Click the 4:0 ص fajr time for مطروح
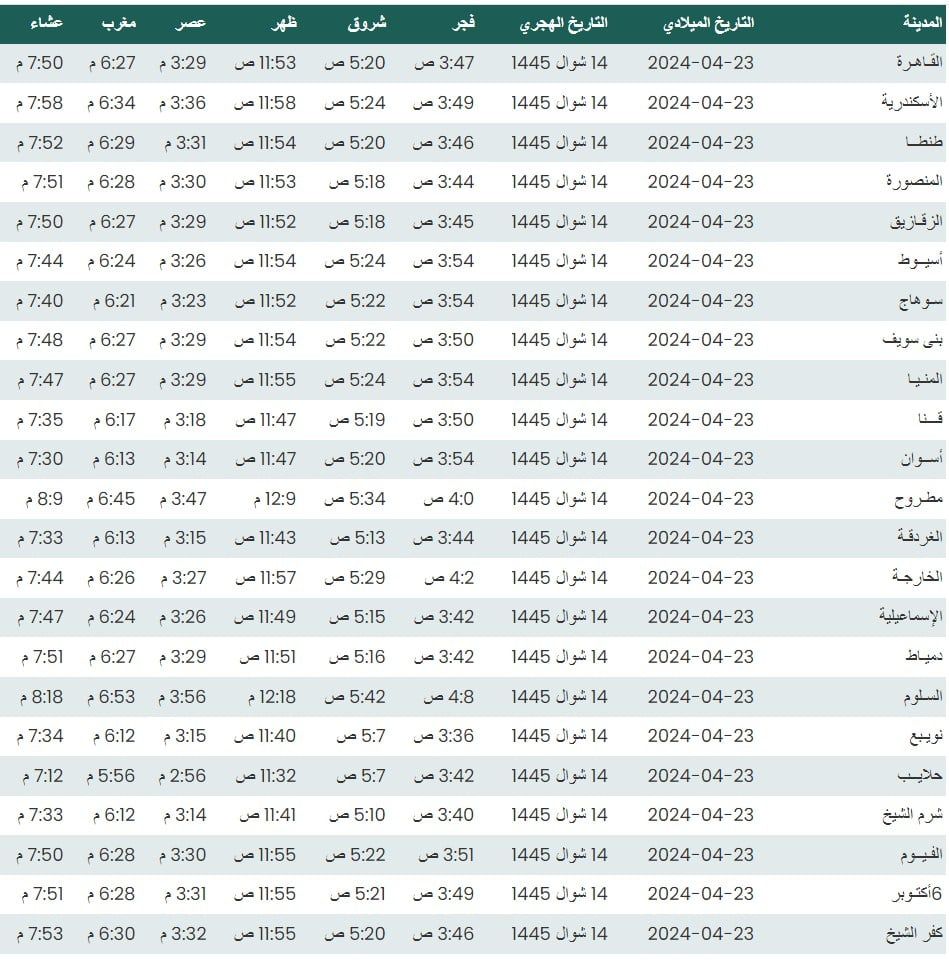949x961 pixels. point(449,499)
